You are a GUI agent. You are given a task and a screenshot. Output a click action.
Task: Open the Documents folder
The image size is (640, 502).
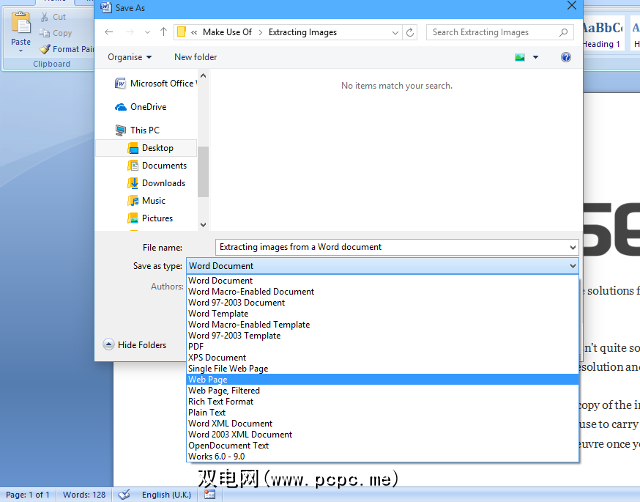(157, 166)
